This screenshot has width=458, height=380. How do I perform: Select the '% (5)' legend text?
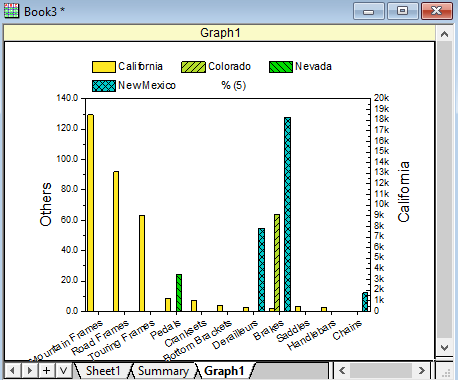pyautogui.click(x=234, y=85)
